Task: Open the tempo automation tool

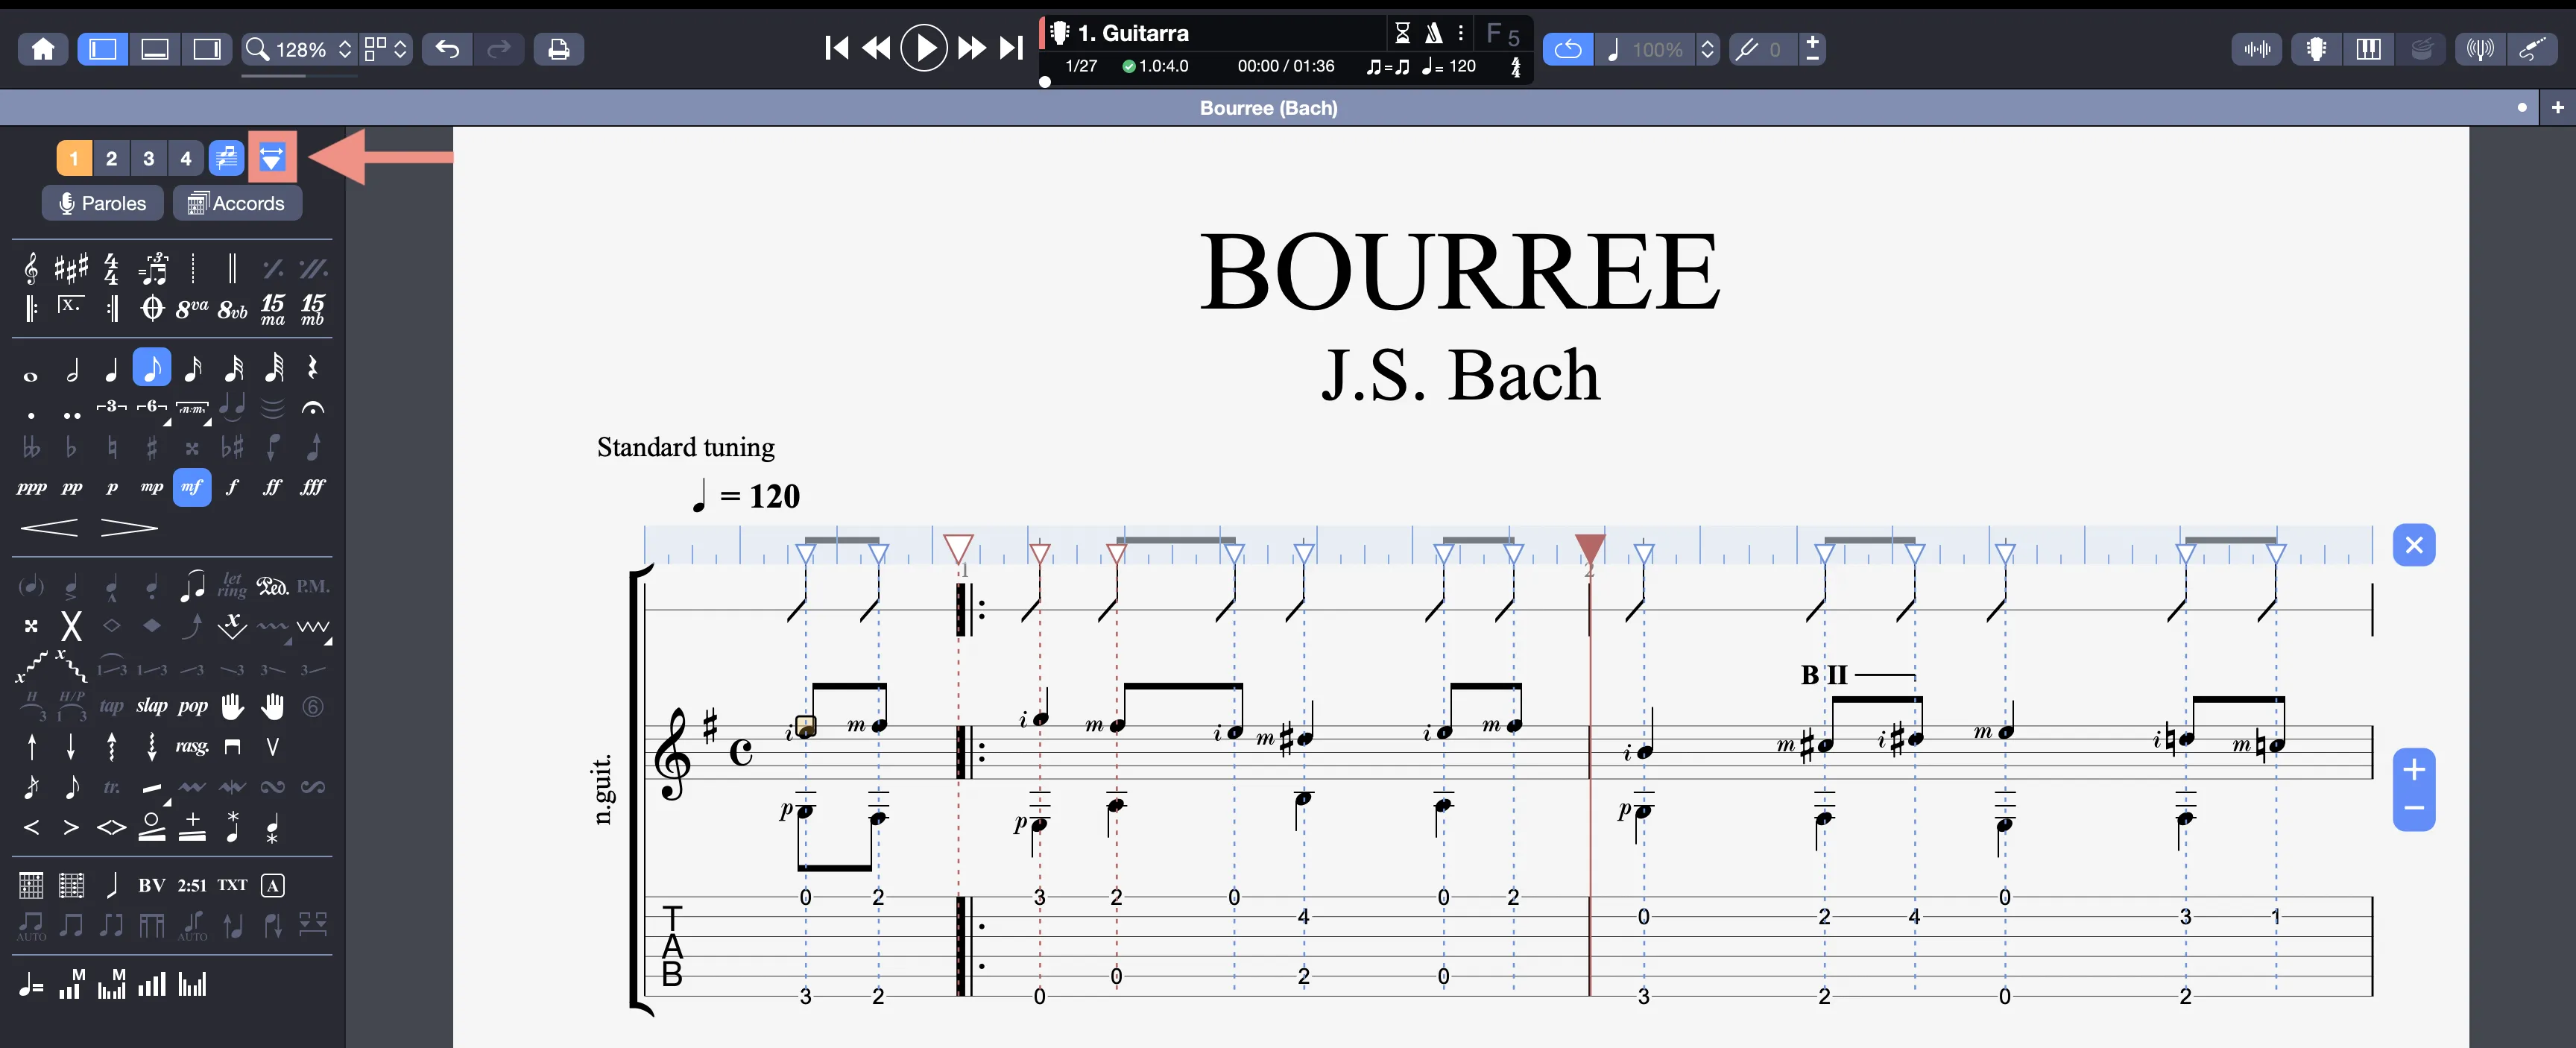Action: click(x=31, y=986)
